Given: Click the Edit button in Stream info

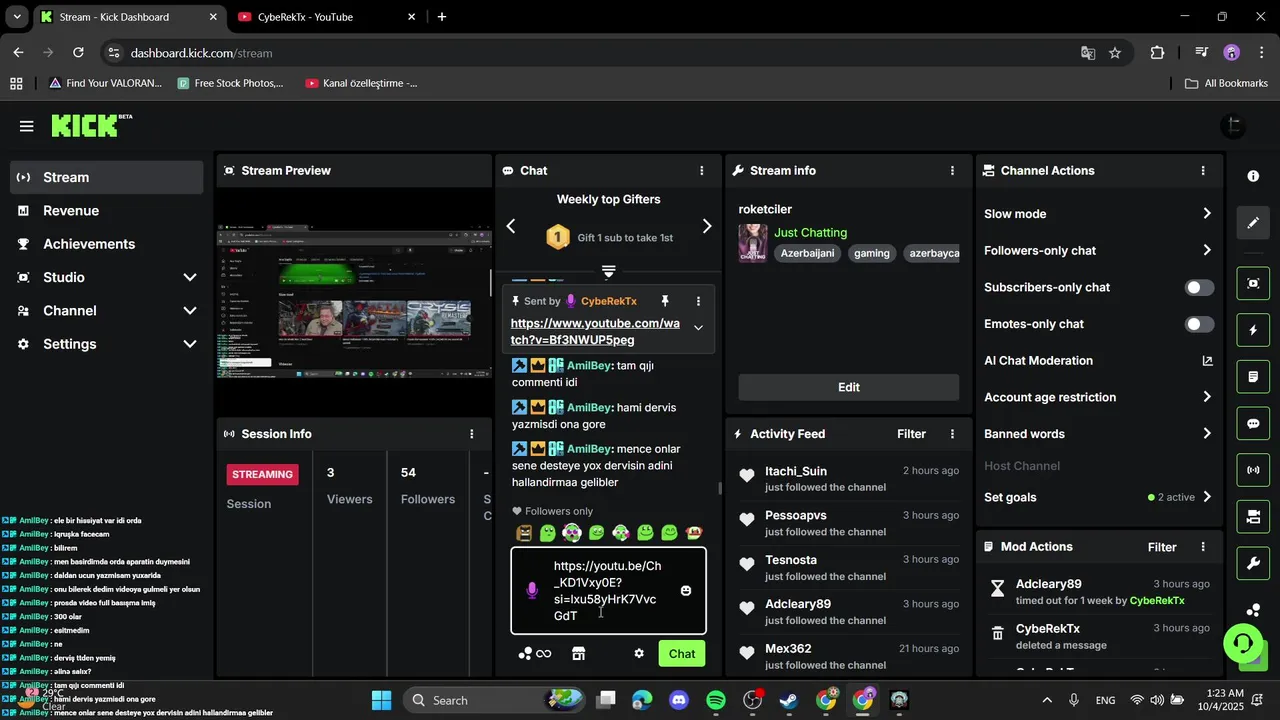Looking at the screenshot, I should (849, 387).
